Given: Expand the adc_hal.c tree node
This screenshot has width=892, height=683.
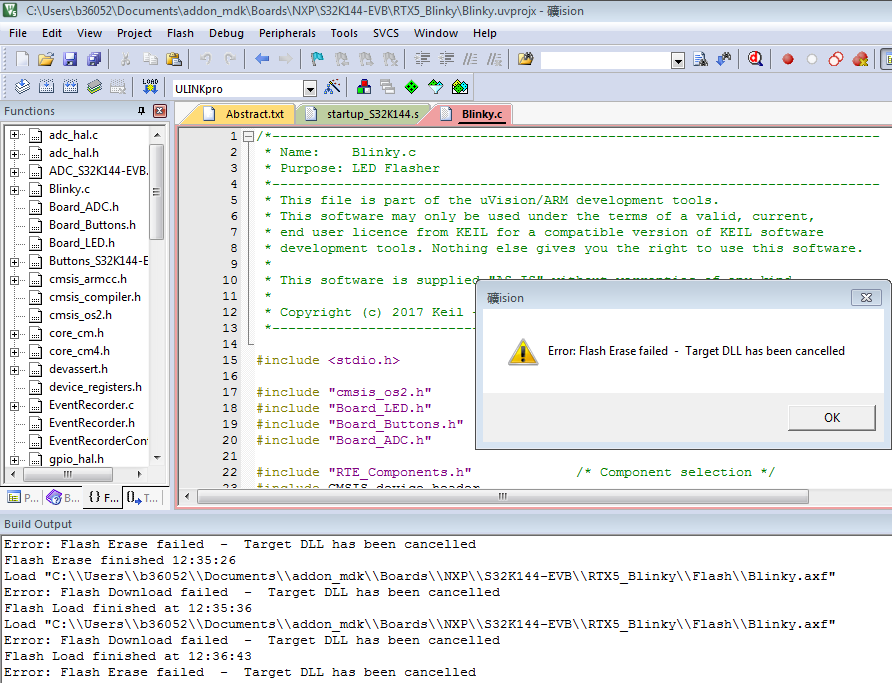Looking at the screenshot, I should (15, 135).
